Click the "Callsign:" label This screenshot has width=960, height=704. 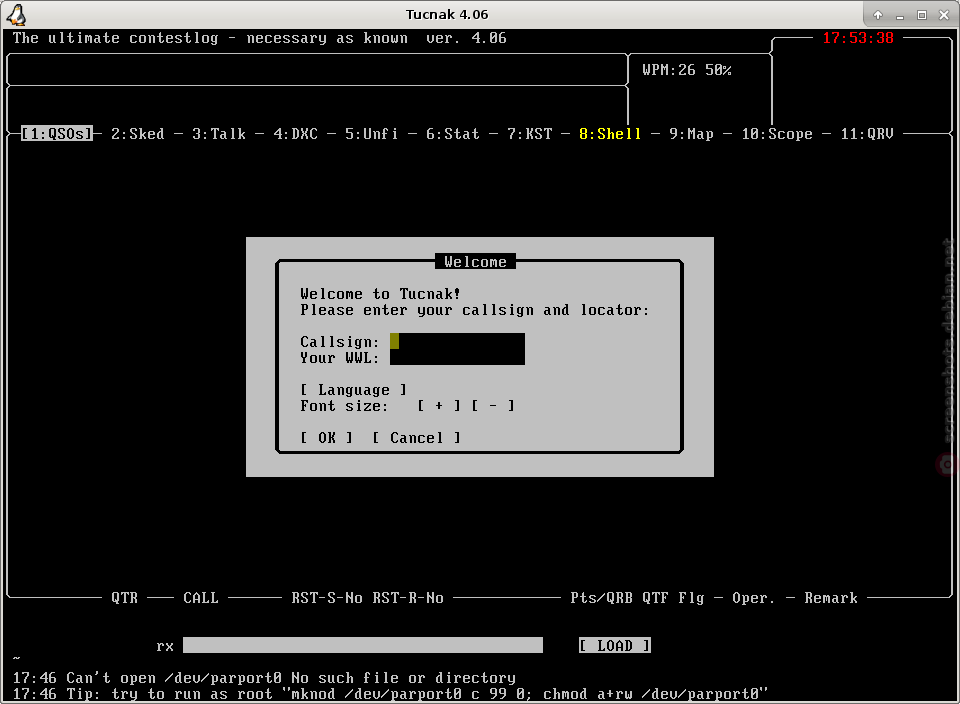[340, 341]
